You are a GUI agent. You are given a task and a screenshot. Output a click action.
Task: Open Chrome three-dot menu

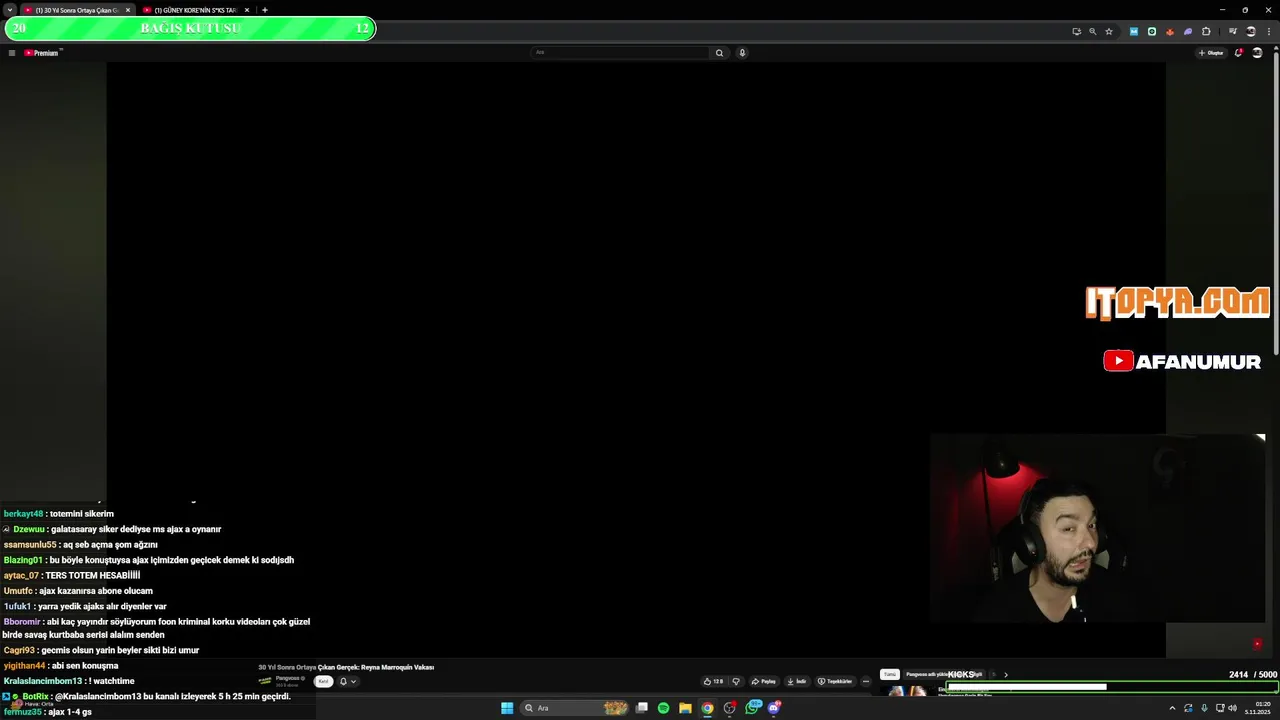[x=1268, y=31]
